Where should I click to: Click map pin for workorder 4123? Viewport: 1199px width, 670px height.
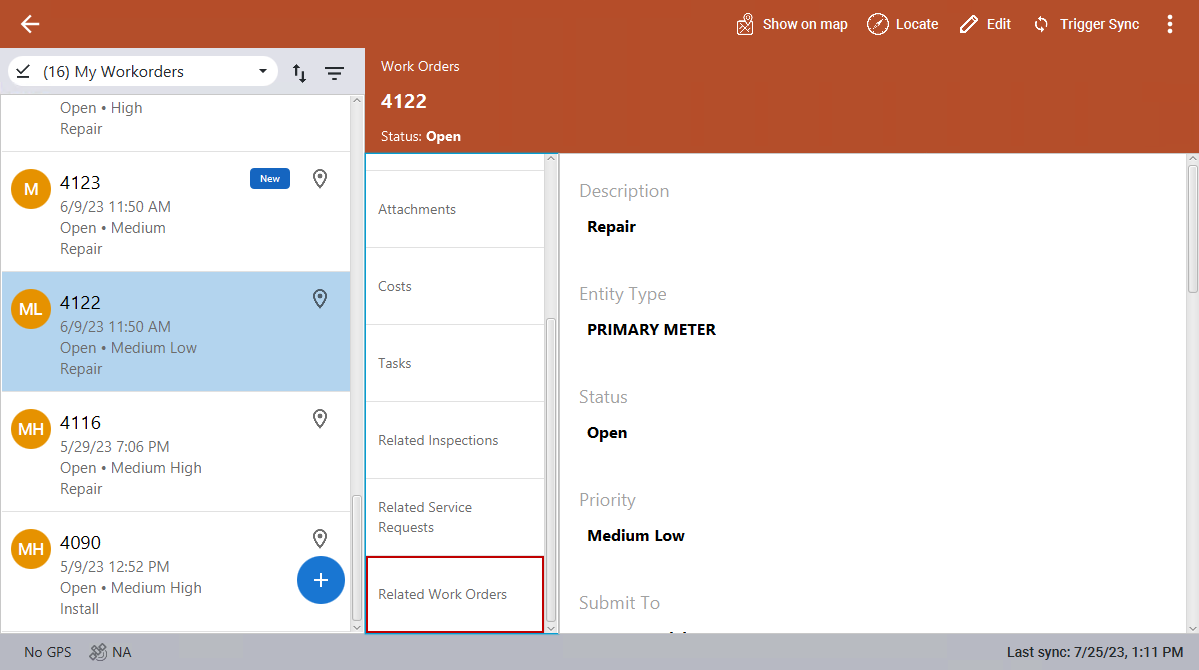click(x=320, y=178)
